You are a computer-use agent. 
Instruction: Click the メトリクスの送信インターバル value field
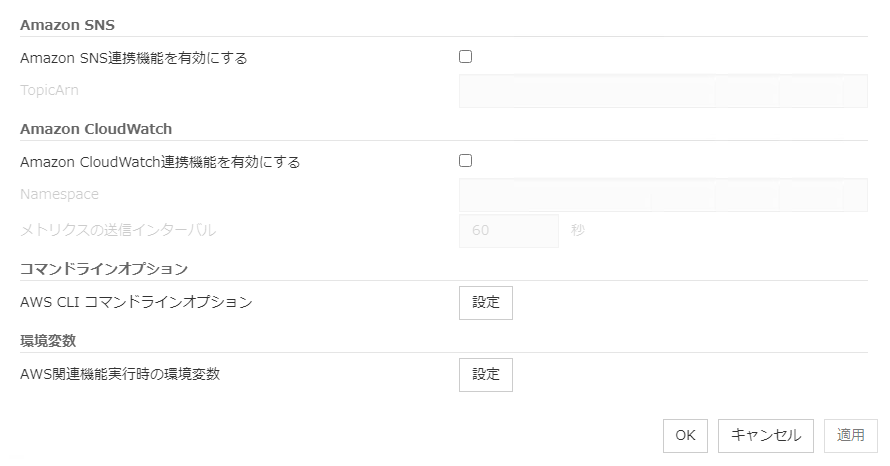[508, 230]
